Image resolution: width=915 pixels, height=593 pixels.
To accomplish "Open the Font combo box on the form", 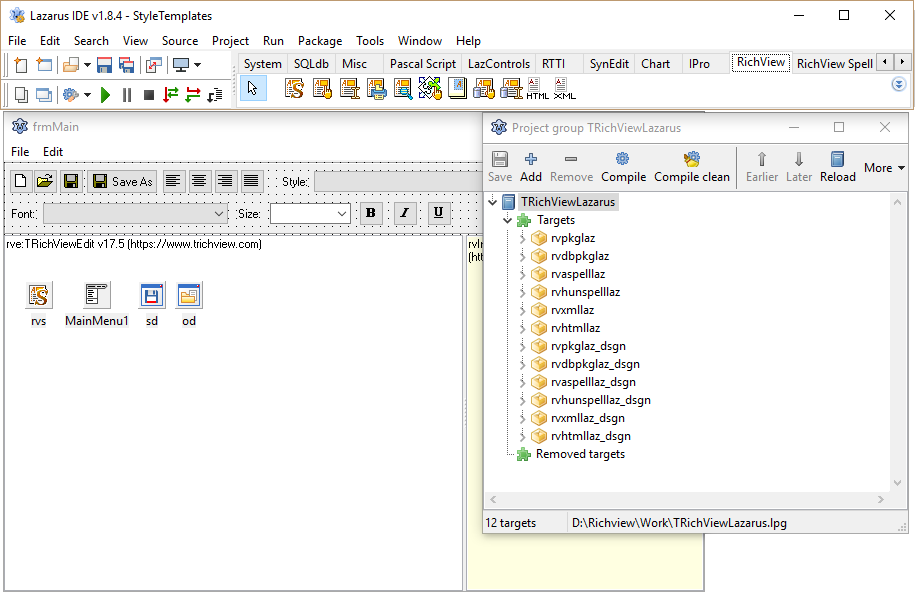I will coord(135,214).
